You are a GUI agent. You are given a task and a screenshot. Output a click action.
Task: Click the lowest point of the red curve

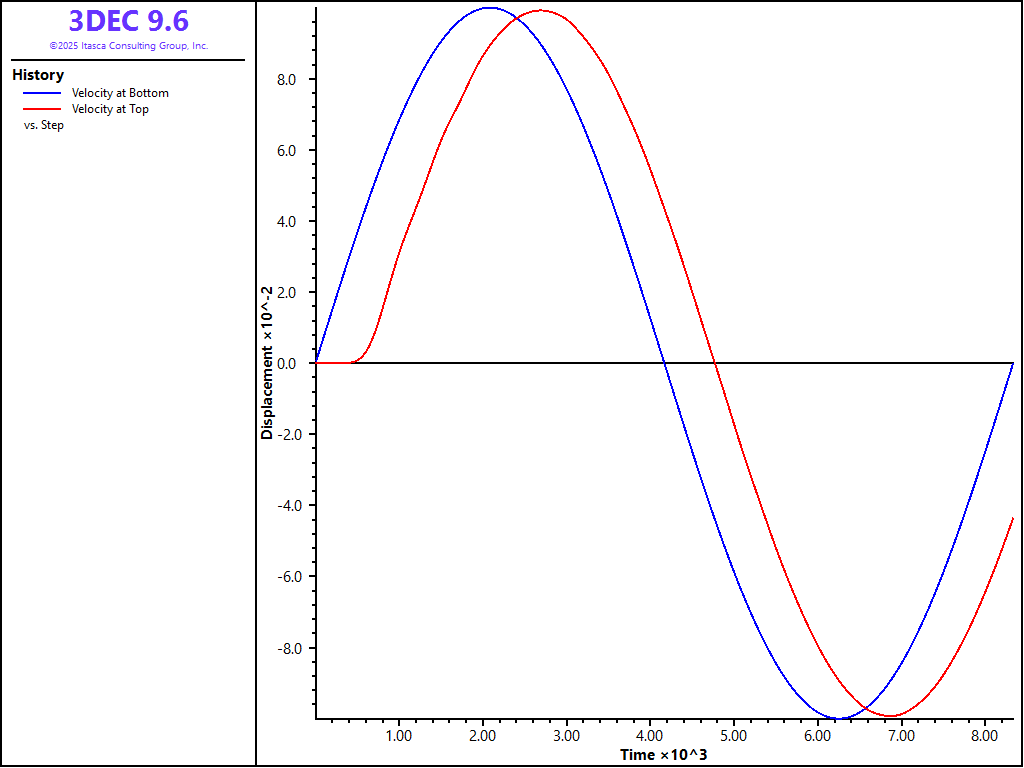(891, 716)
